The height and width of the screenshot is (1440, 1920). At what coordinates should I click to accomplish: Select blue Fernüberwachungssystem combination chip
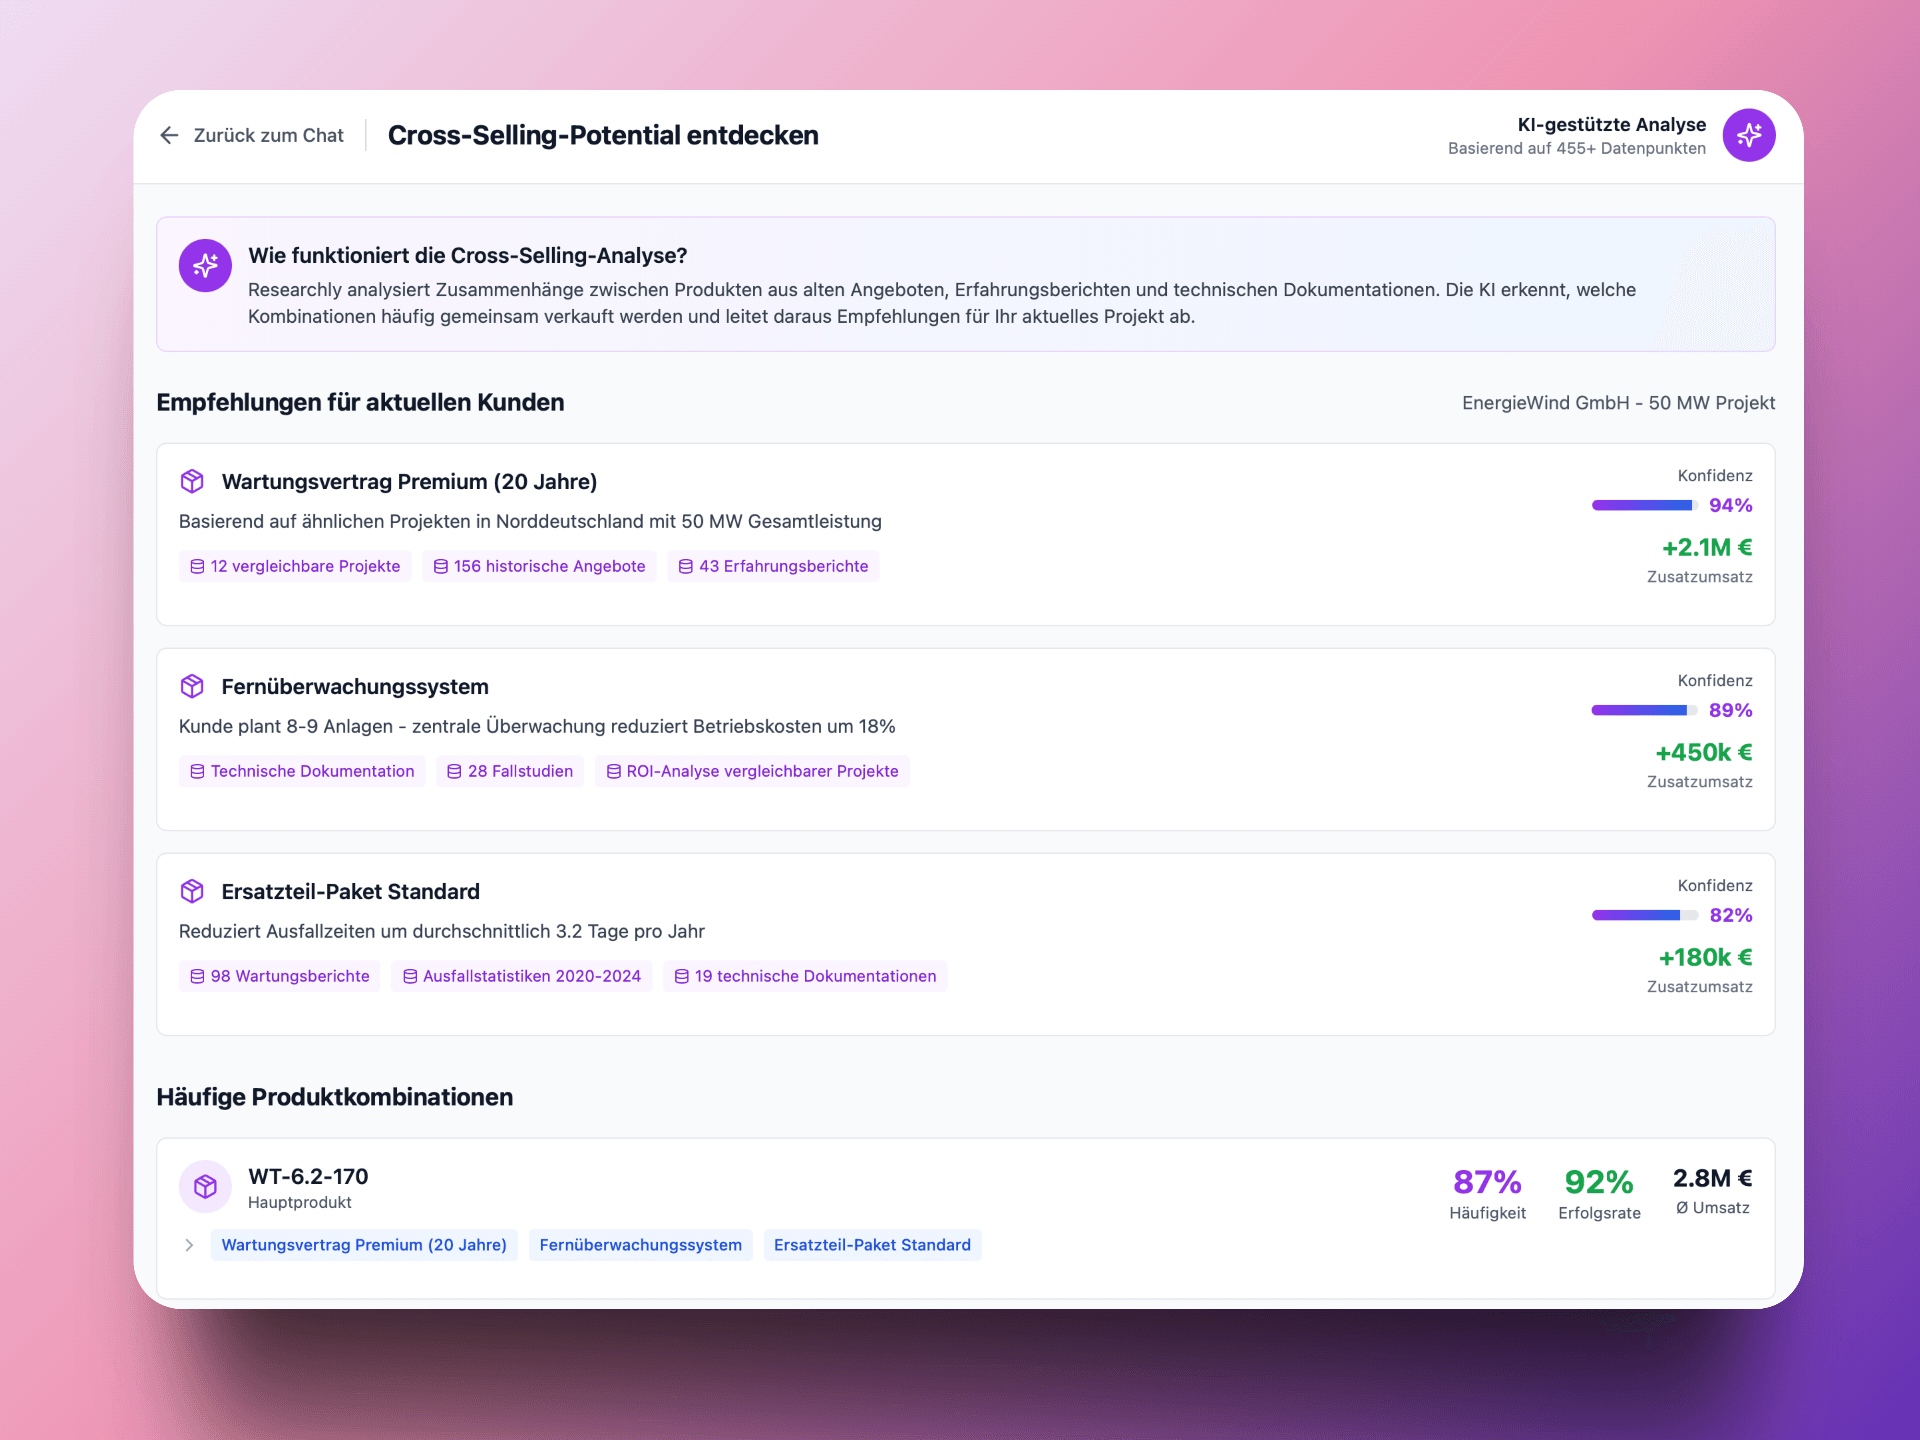tap(640, 1245)
